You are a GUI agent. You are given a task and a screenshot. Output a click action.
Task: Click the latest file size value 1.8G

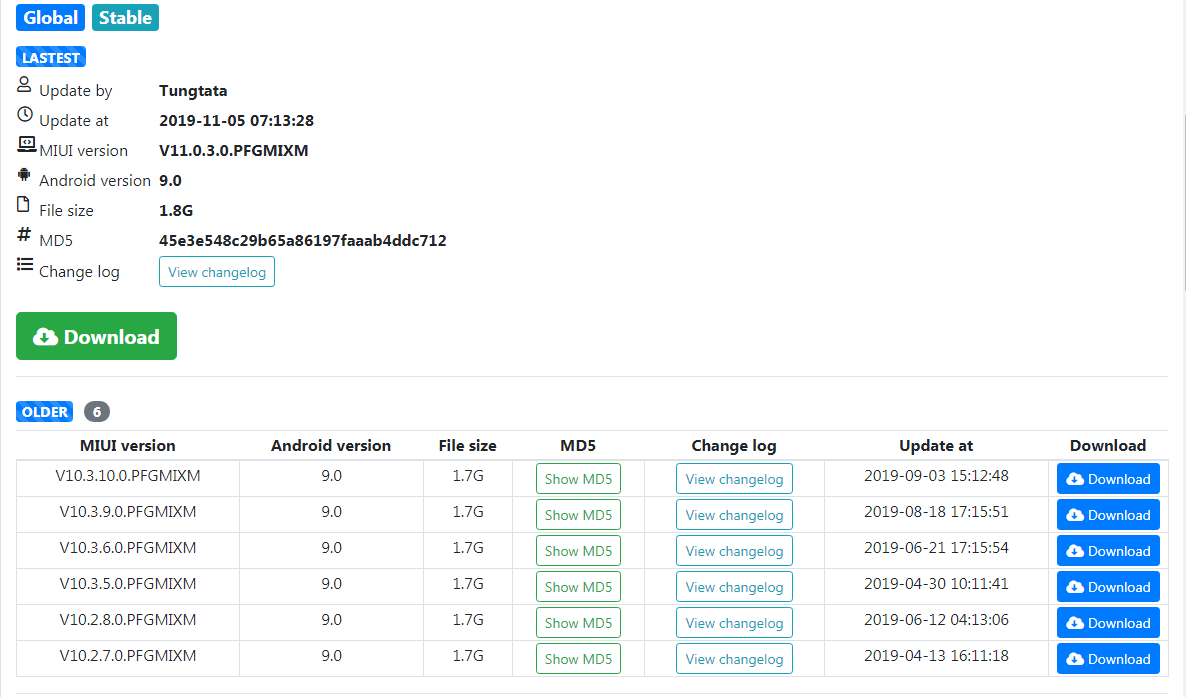[x=176, y=210]
